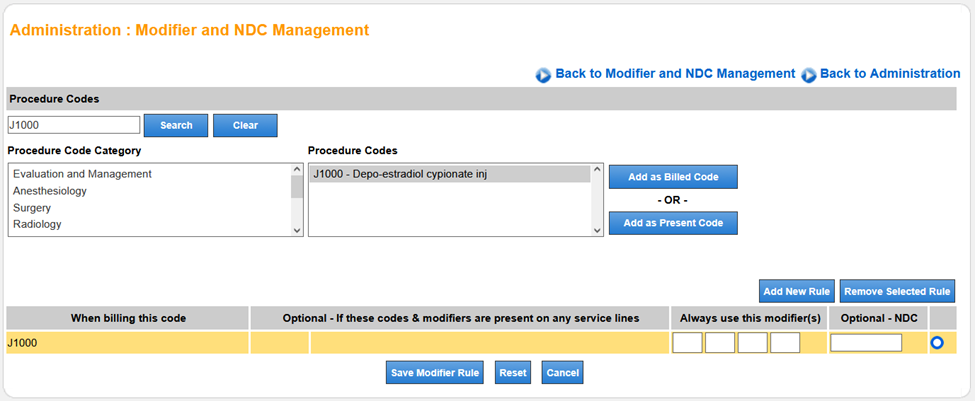
Task: Clear the procedure code search
Action: (x=245, y=125)
